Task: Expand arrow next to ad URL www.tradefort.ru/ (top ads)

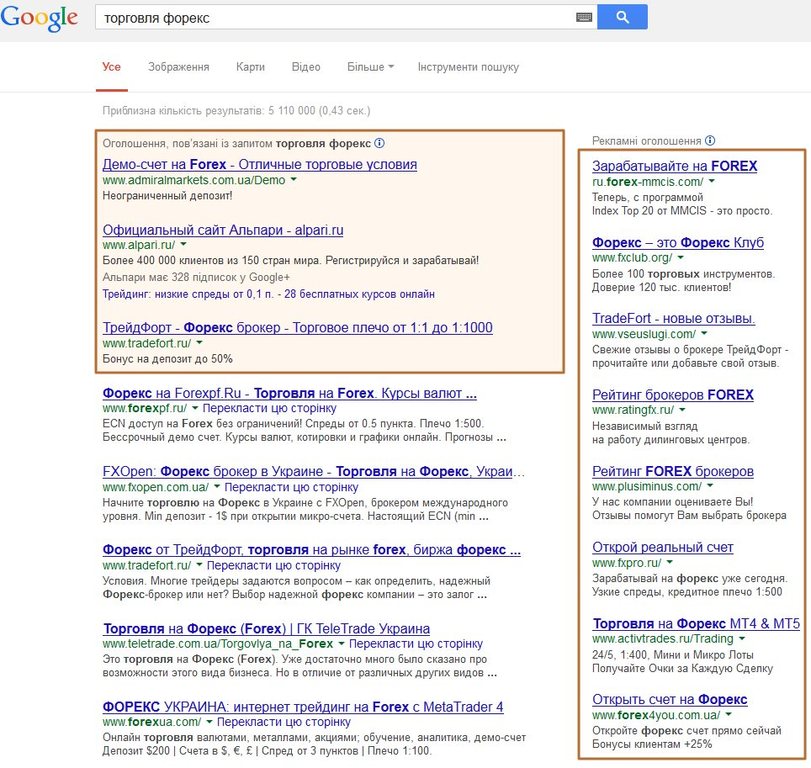Action: 199,342
